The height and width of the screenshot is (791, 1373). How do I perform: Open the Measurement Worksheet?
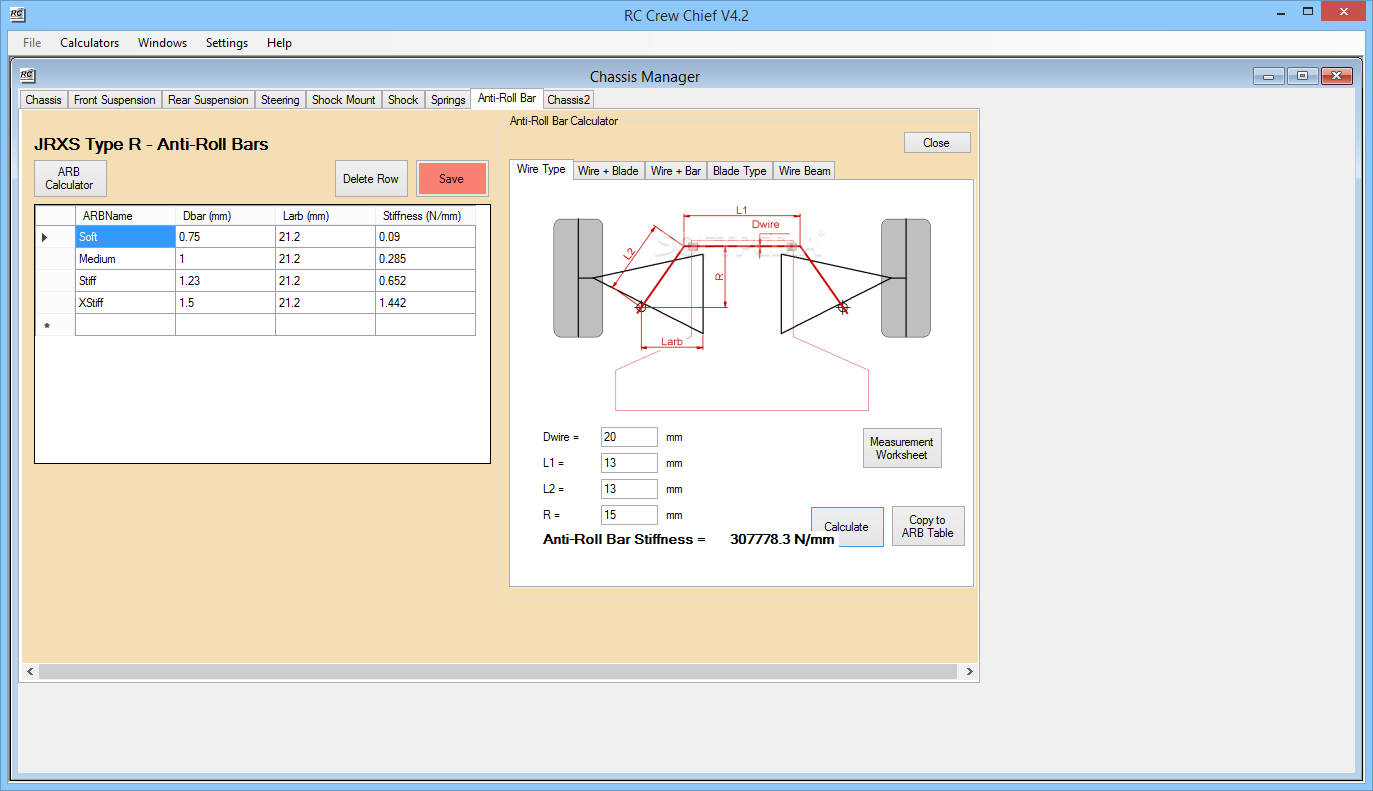click(902, 448)
